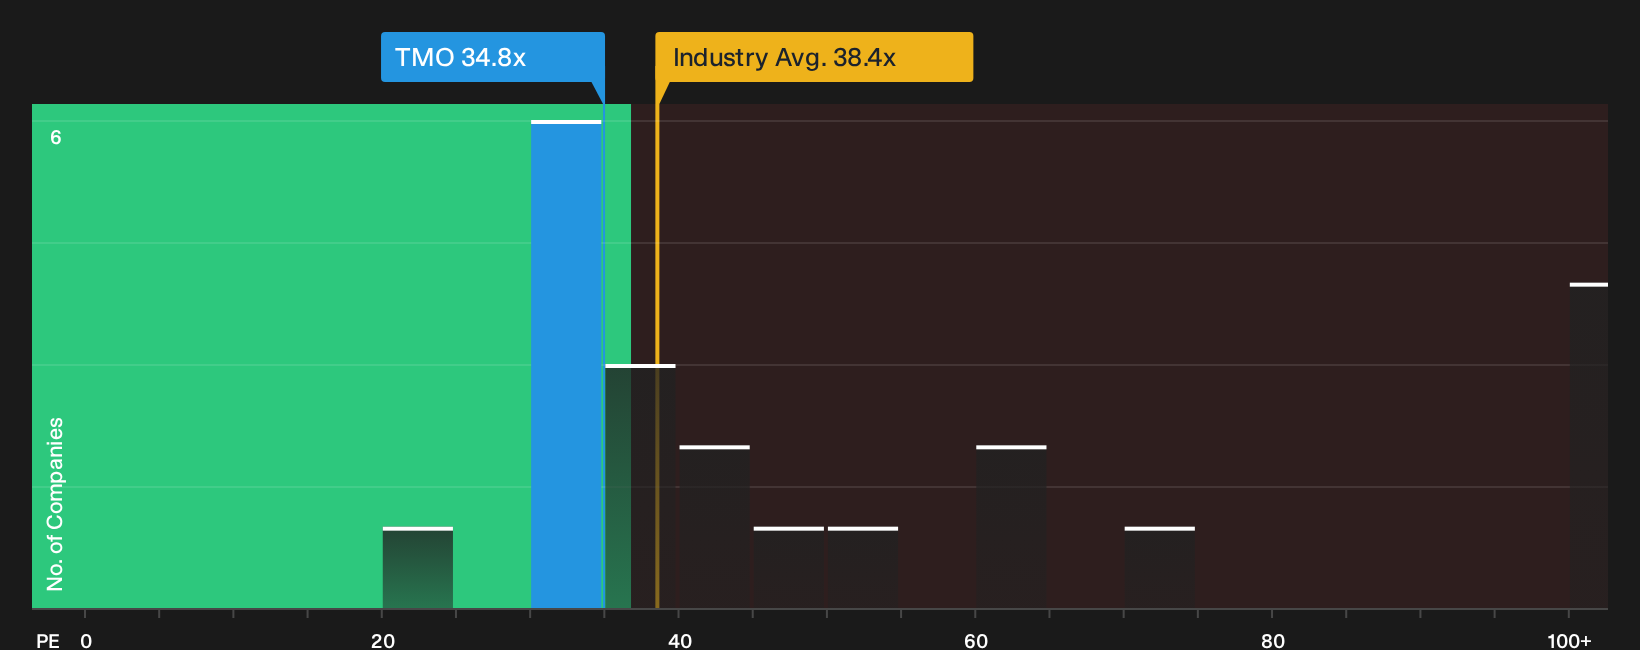
Task: Click the x-axis label 0
Action: [x=86, y=641]
